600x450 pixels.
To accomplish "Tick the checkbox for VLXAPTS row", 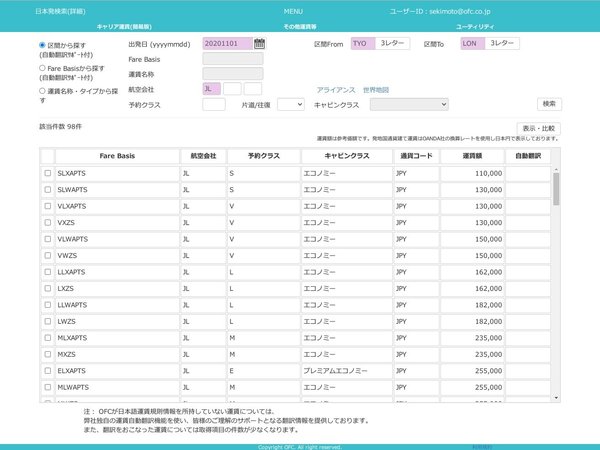I will point(47,206).
